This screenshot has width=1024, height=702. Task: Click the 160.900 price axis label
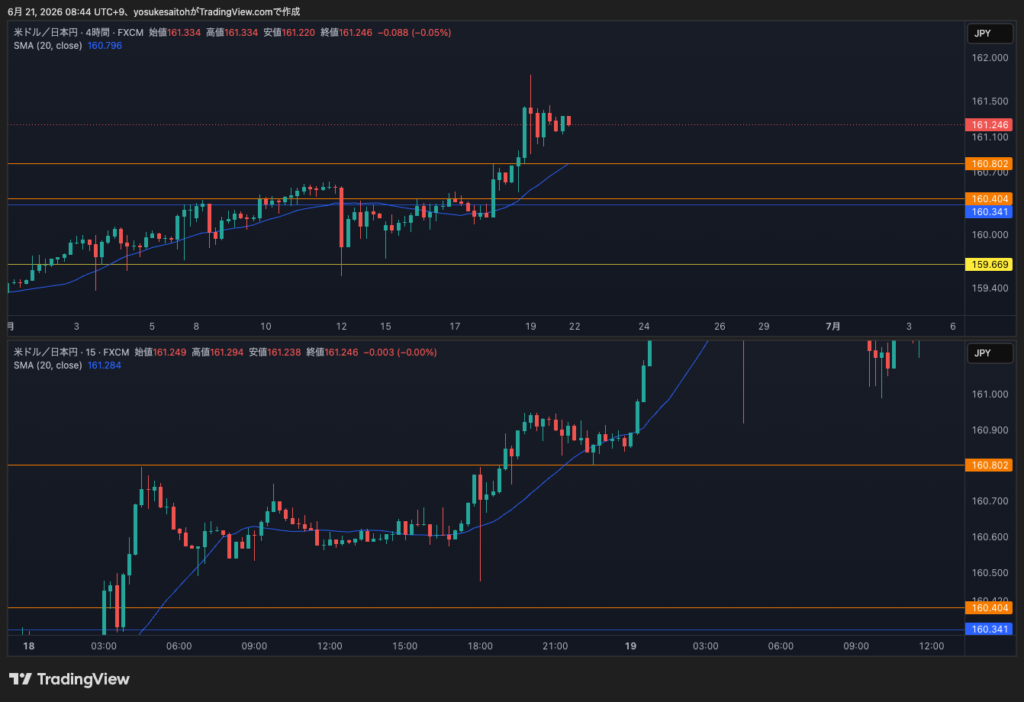pos(989,430)
